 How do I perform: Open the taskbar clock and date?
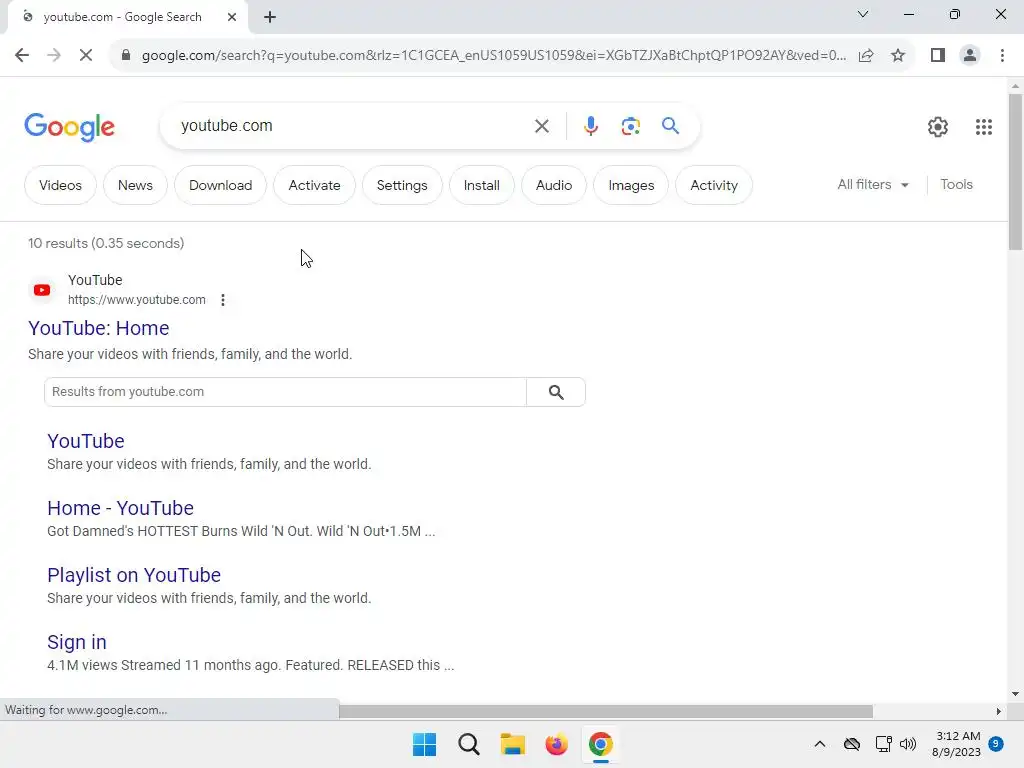tap(956, 744)
